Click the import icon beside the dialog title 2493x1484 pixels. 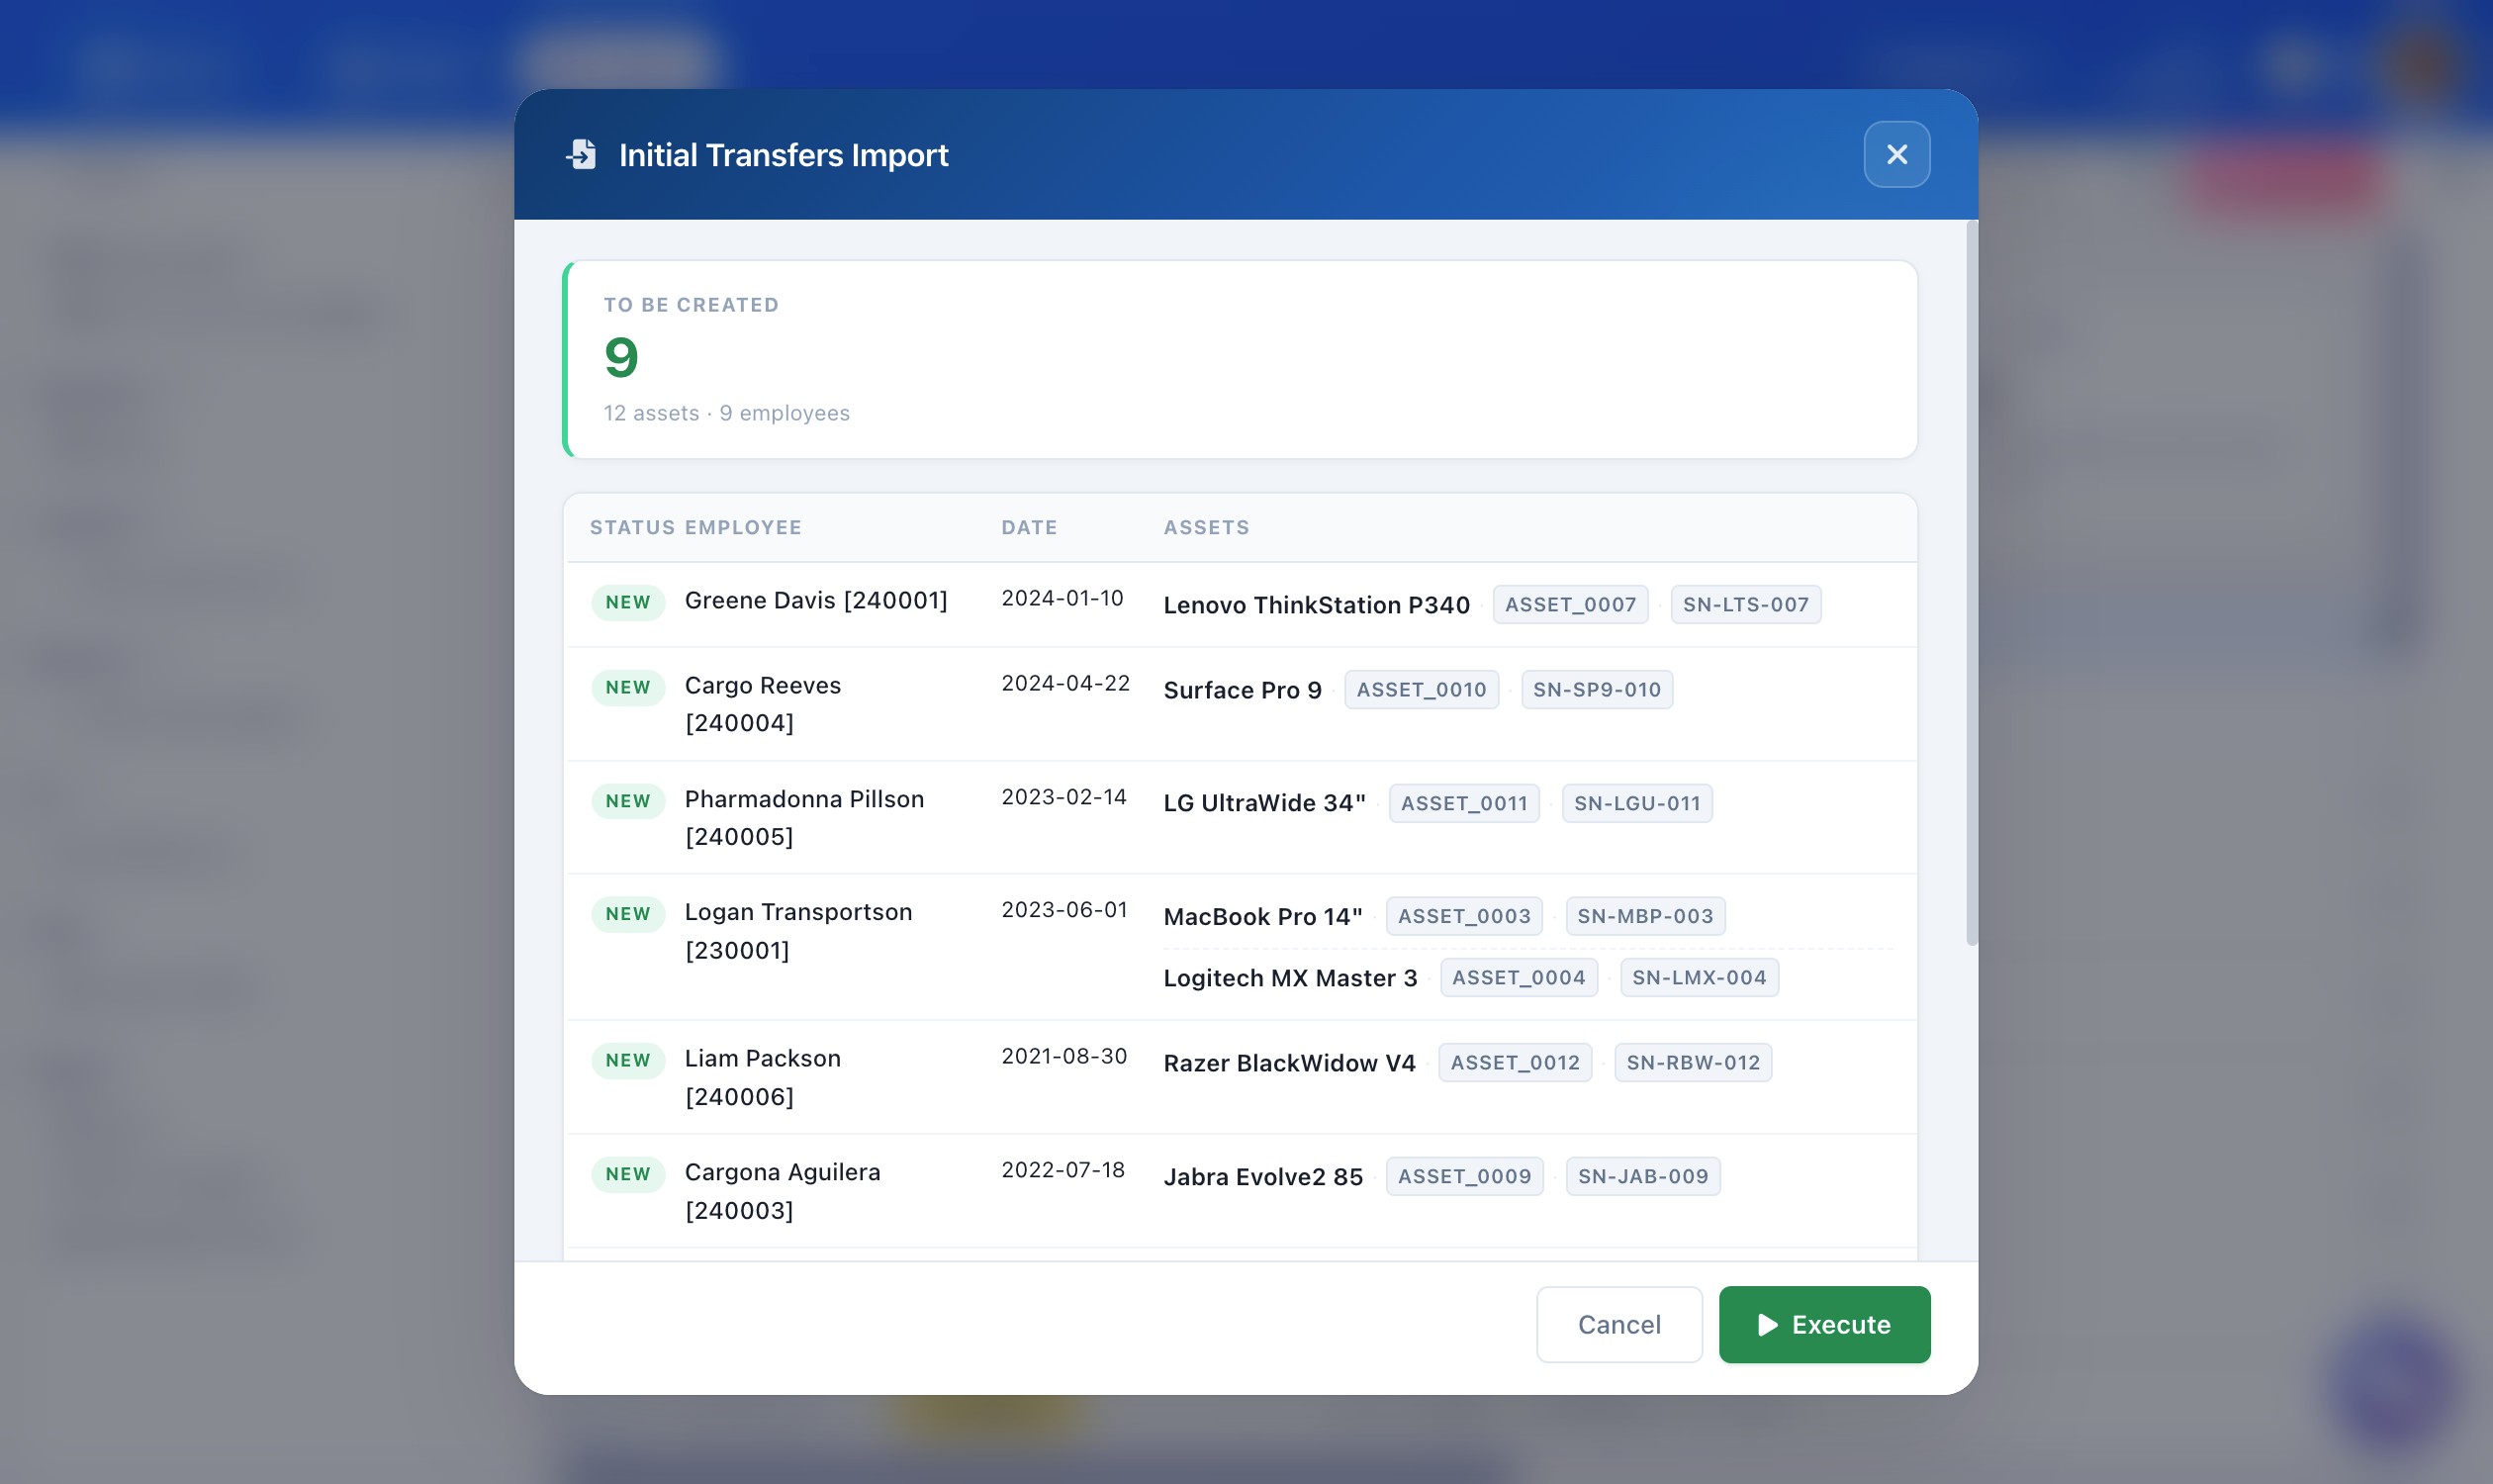(581, 154)
